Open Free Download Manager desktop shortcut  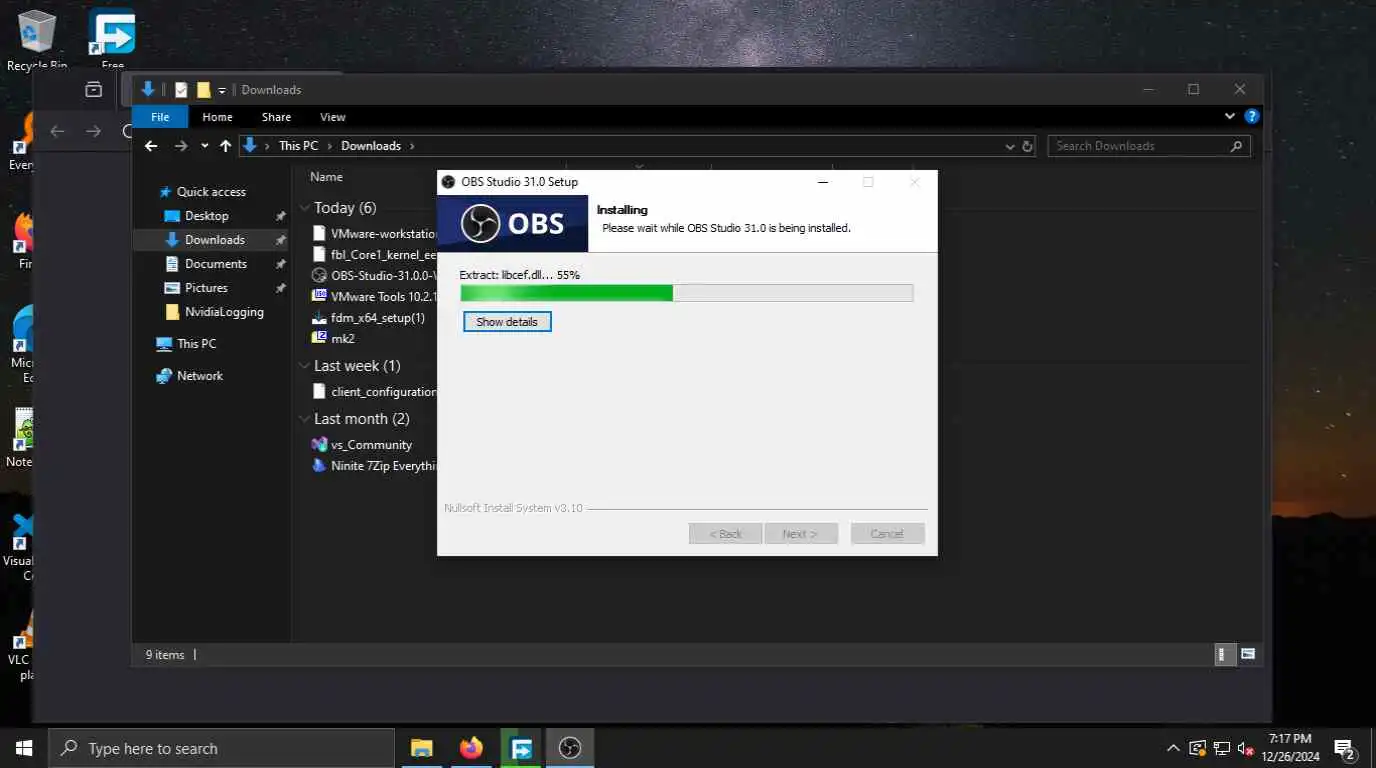pos(112,40)
